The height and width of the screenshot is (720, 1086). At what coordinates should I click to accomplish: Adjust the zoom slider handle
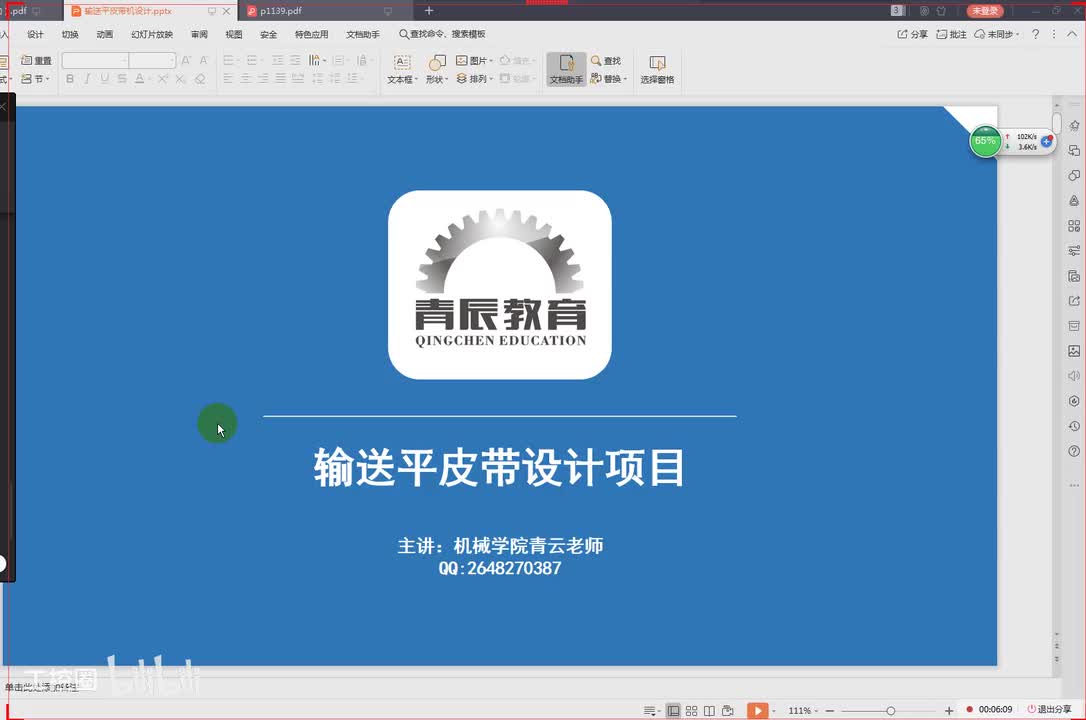click(x=891, y=710)
